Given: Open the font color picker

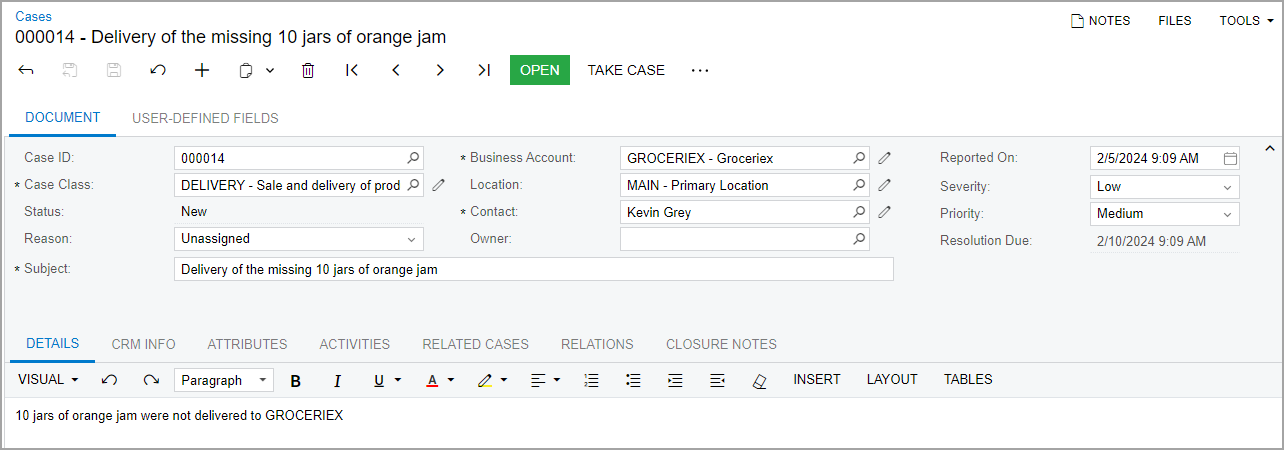Looking at the screenshot, I should [439, 380].
